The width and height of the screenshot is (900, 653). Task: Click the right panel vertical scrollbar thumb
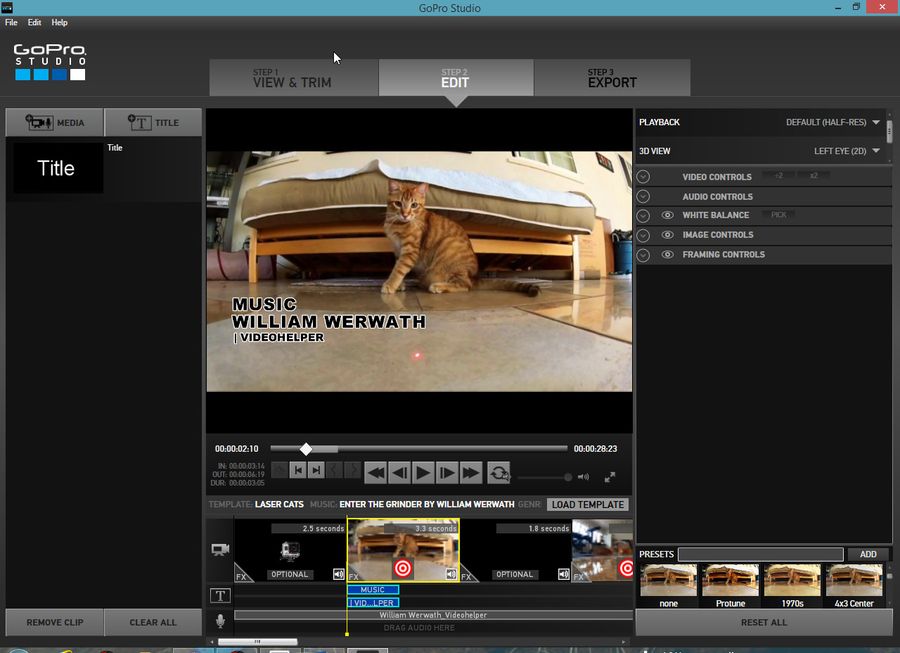(889, 131)
